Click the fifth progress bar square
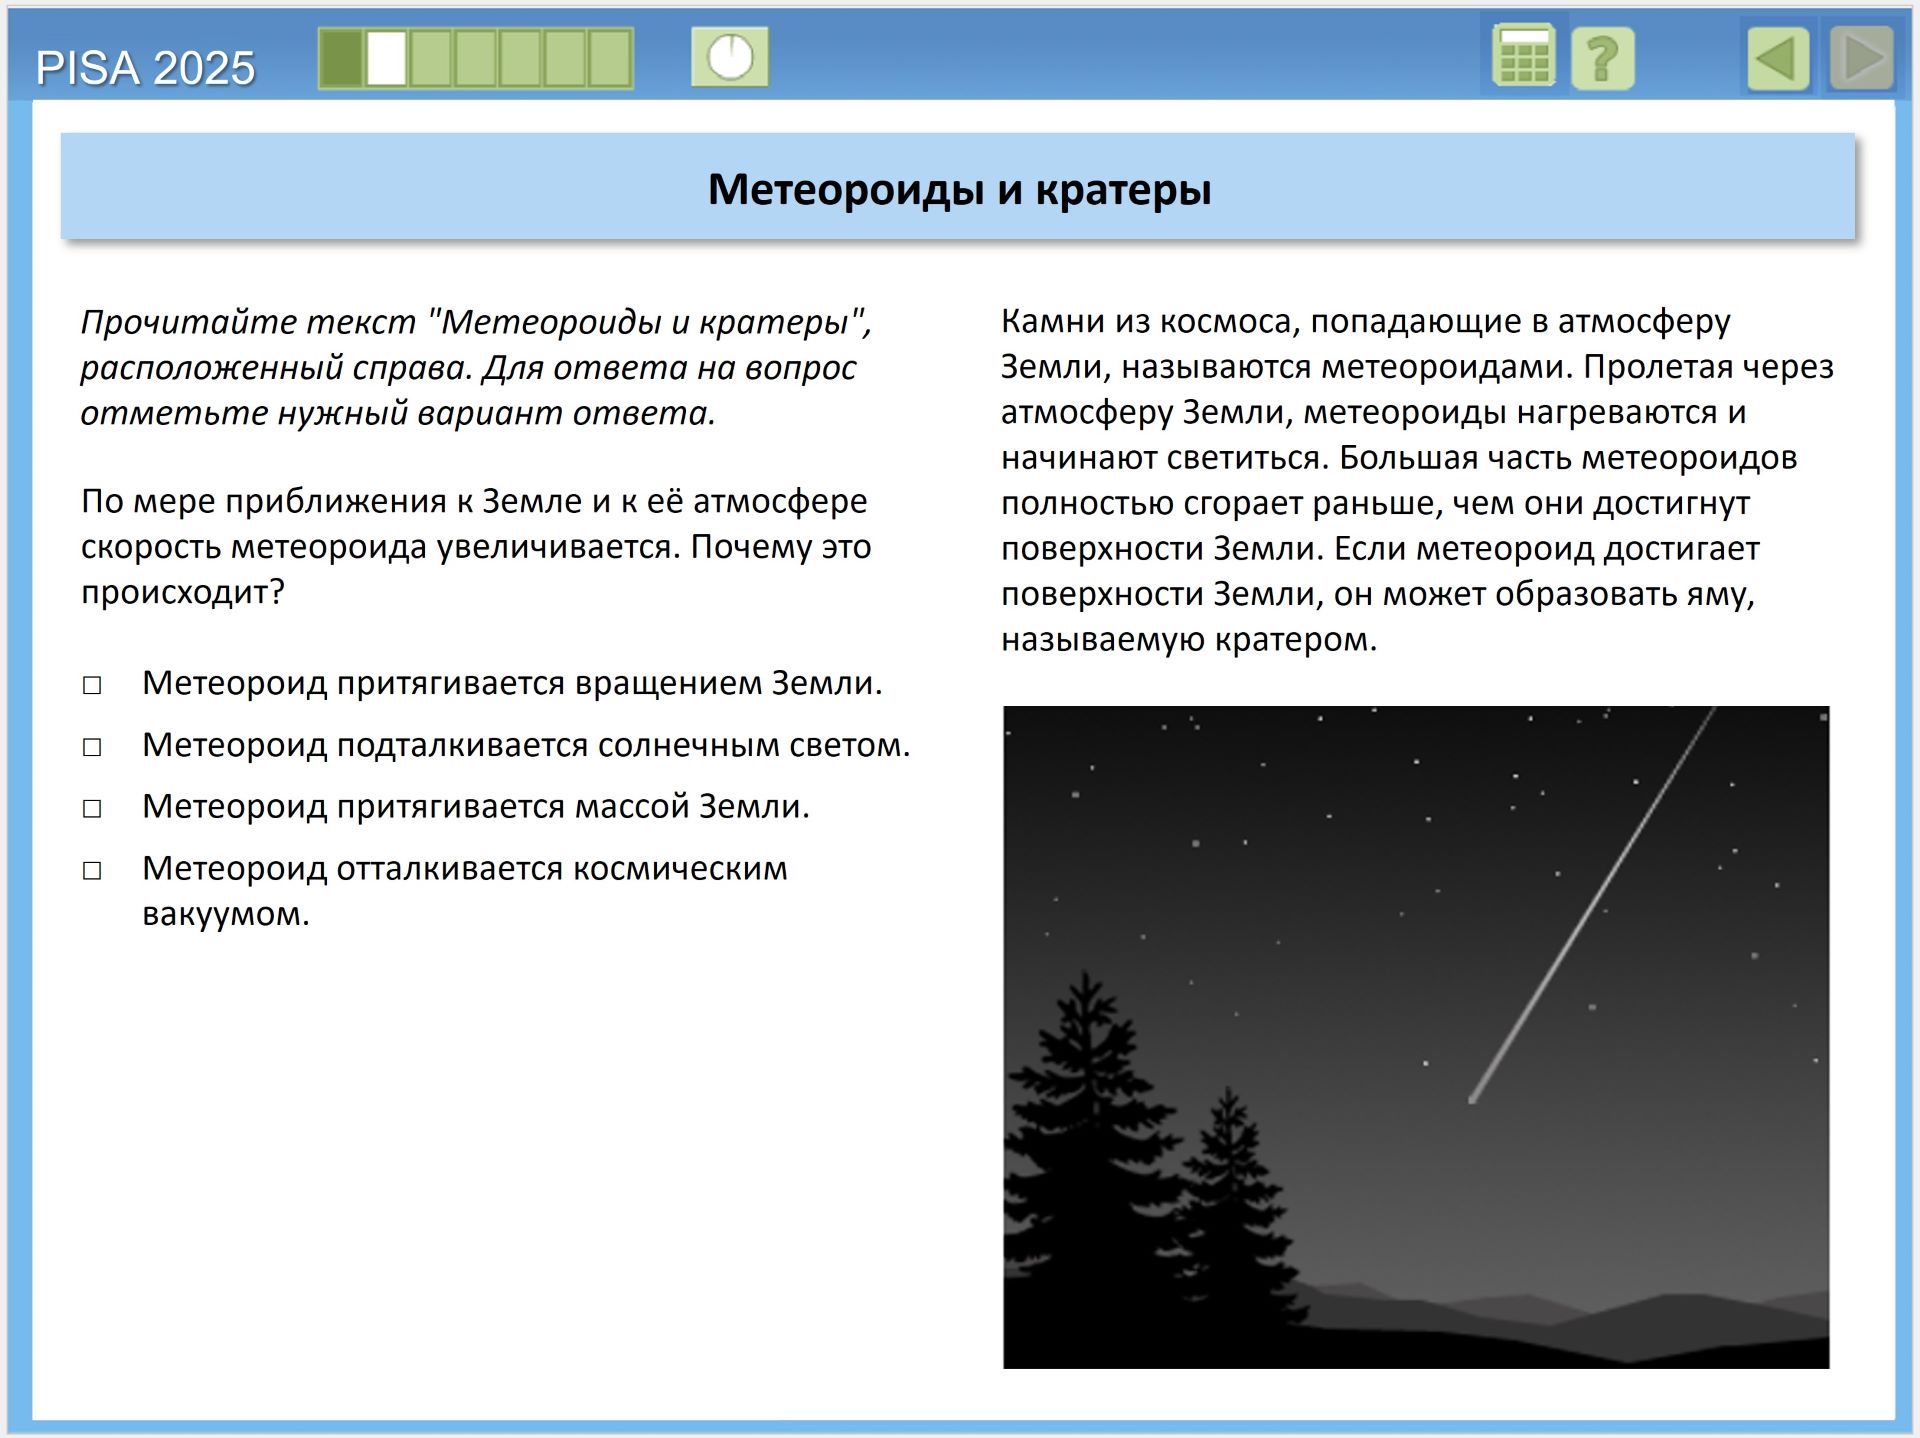 pyautogui.click(x=520, y=58)
